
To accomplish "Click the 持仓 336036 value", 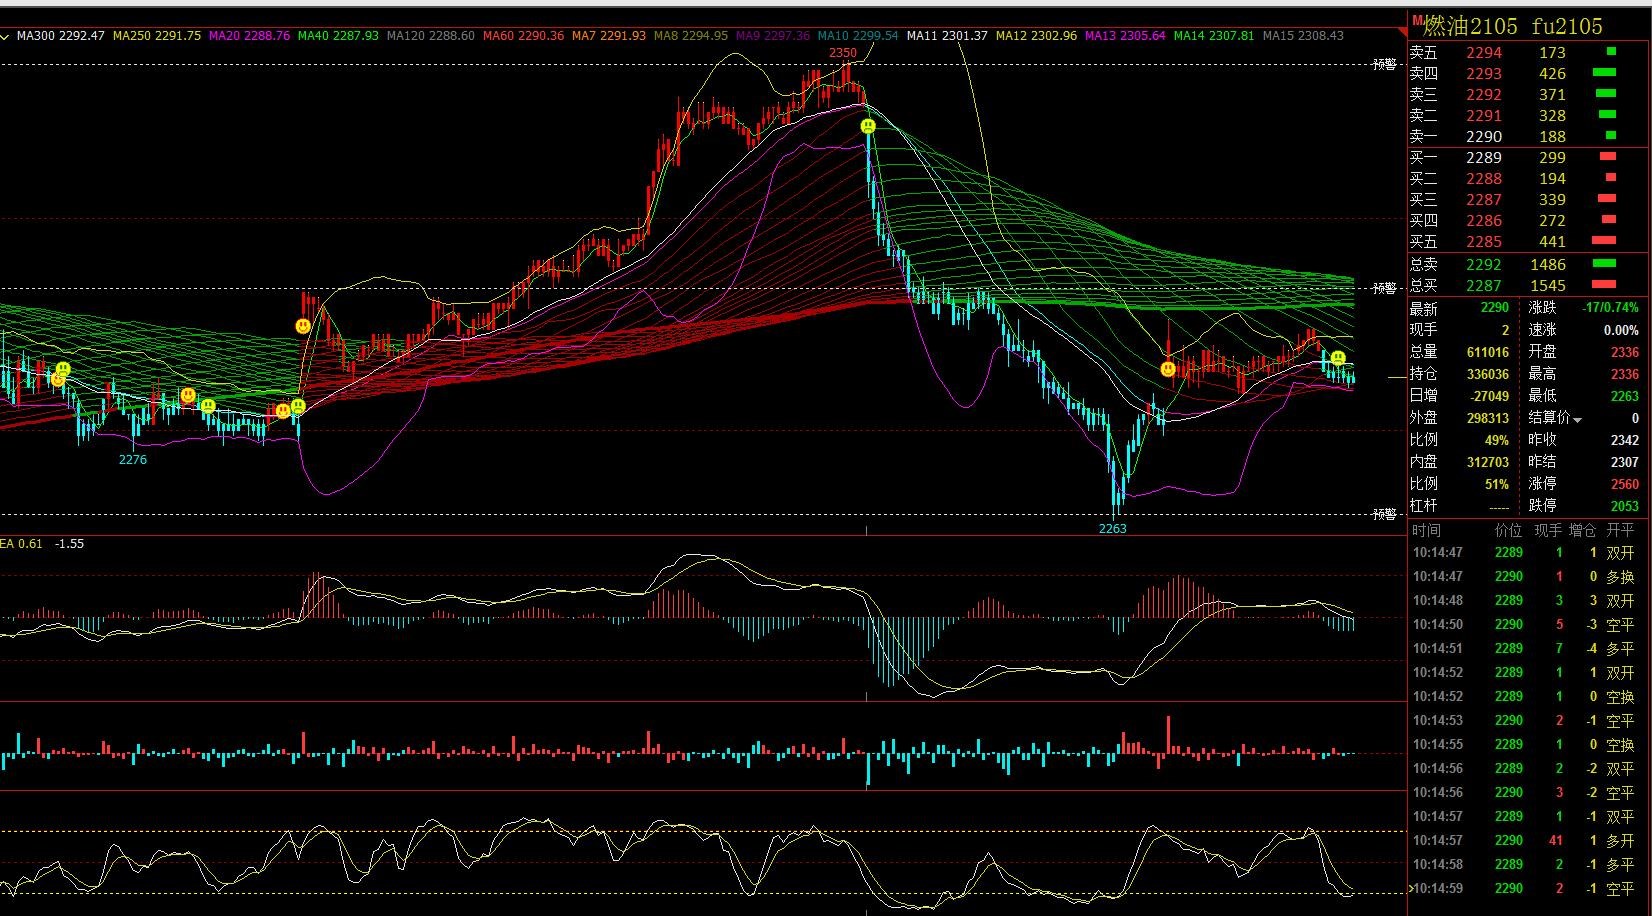I will click(1488, 374).
